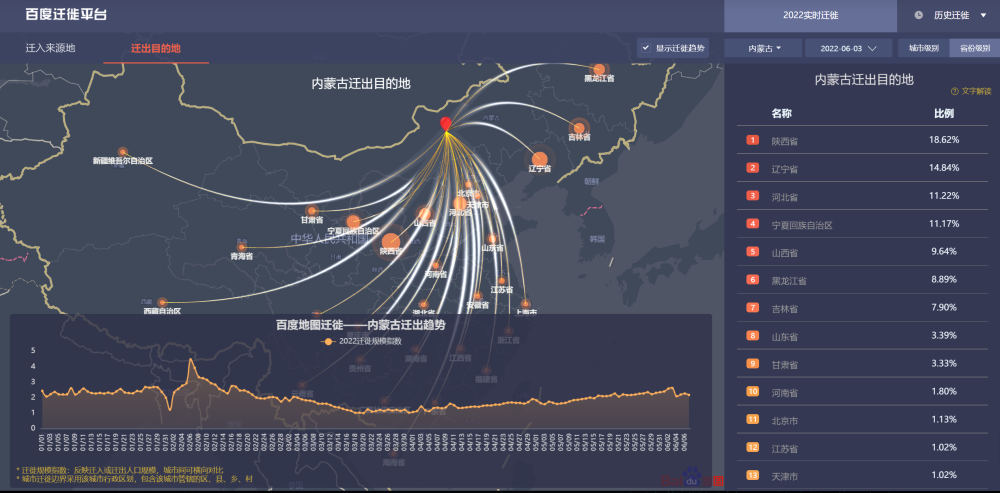Image resolution: width=1000 pixels, height=493 pixels.
Task: Select the 河北省 row in the ranking list
Action: tap(862, 196)
